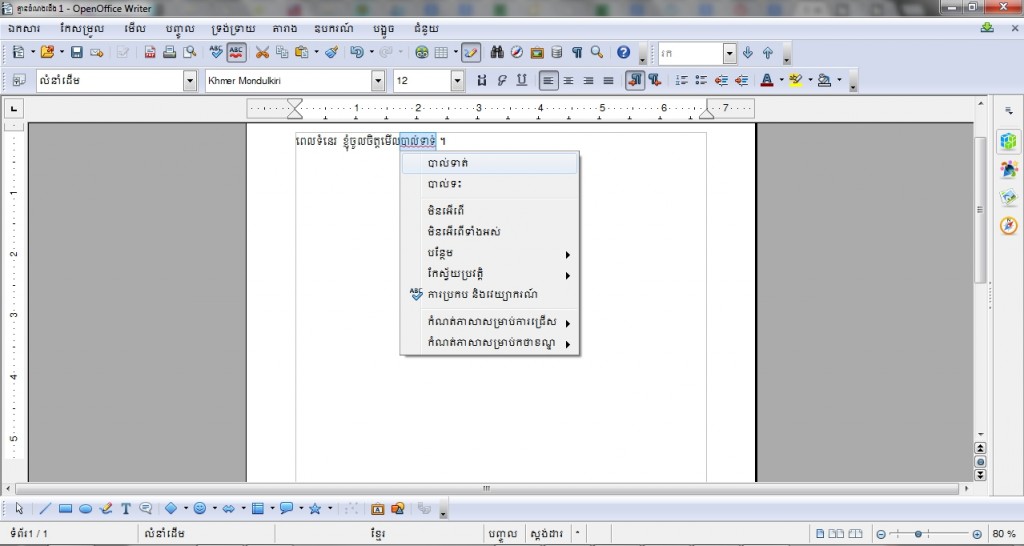1024x546 pixels.
Task: Adjust the zoom slider handle
Action: pos(918,534)
